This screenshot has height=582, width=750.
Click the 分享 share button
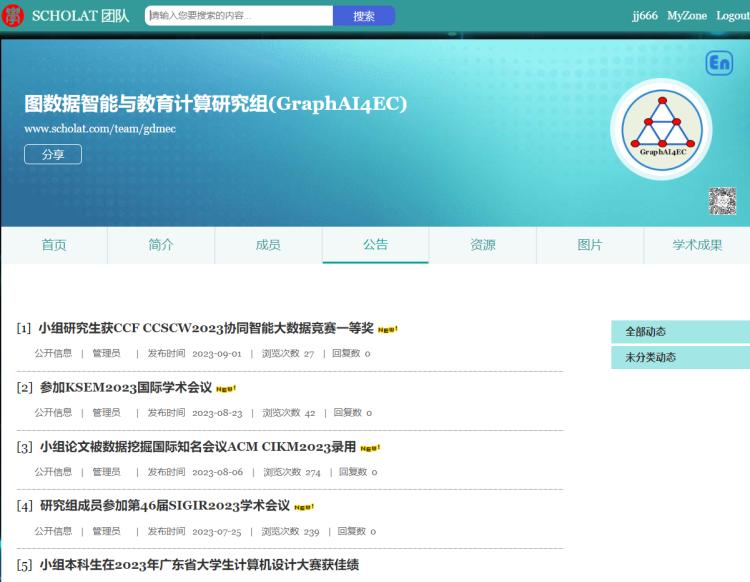coord(53,155)
